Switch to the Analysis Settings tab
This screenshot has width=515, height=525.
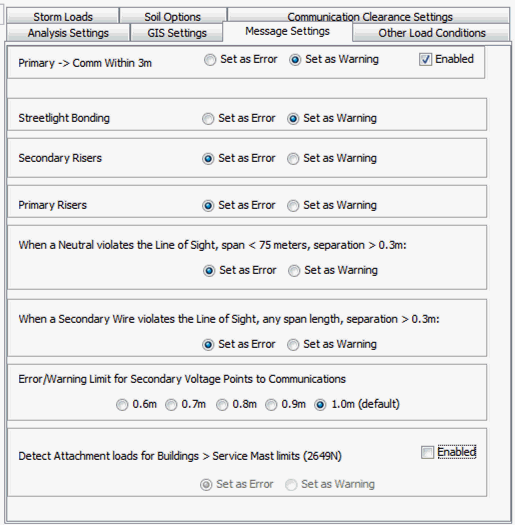[x=68, y=33]
